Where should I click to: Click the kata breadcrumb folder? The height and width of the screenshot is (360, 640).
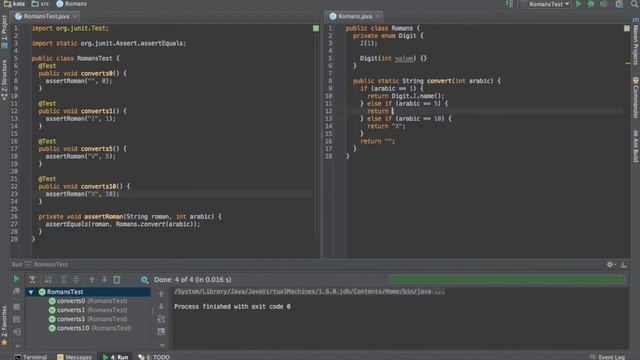pos(14,4)
